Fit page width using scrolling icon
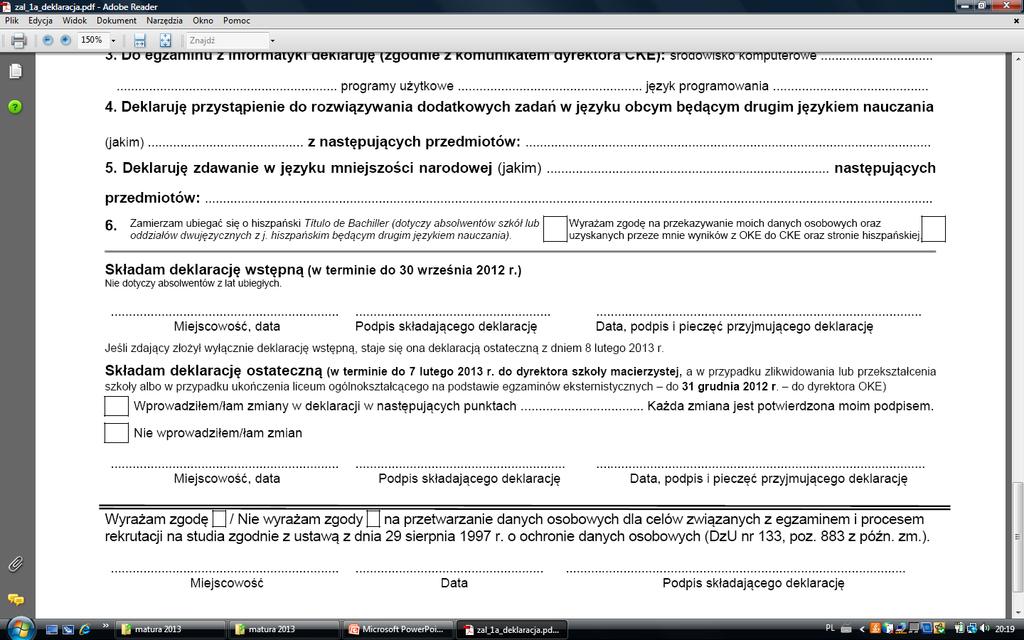 [x=139, y=40]
